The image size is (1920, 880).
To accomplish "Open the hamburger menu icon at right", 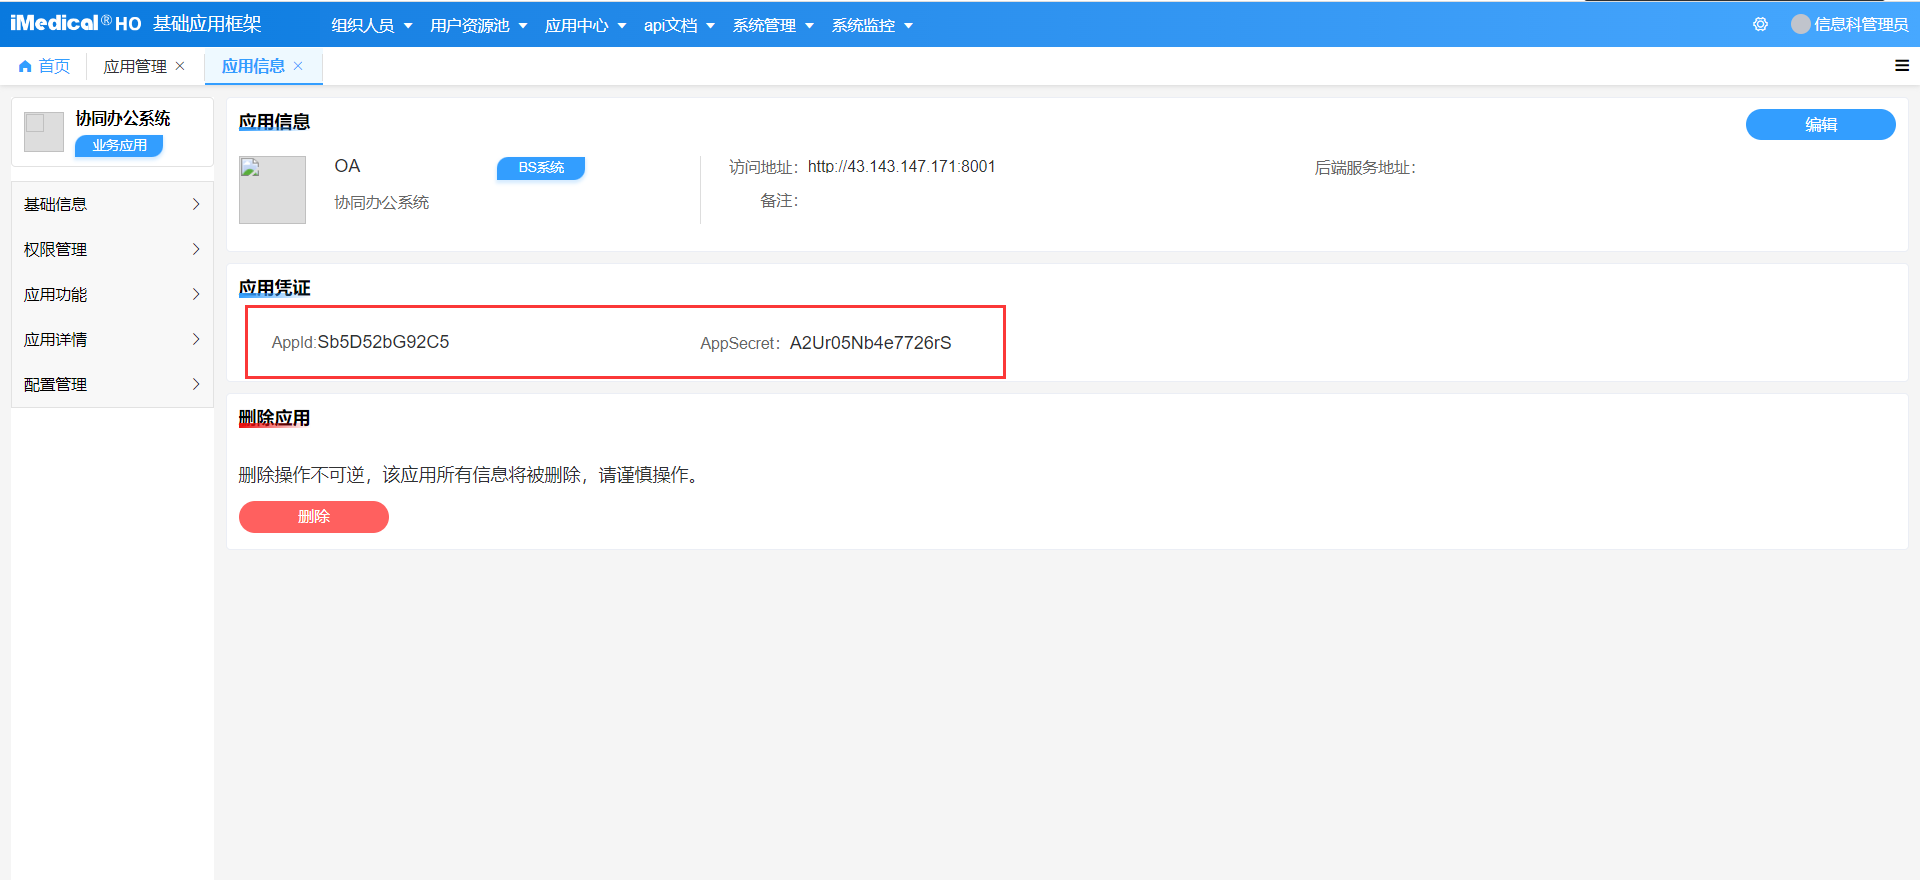I will coord(1901,66).
